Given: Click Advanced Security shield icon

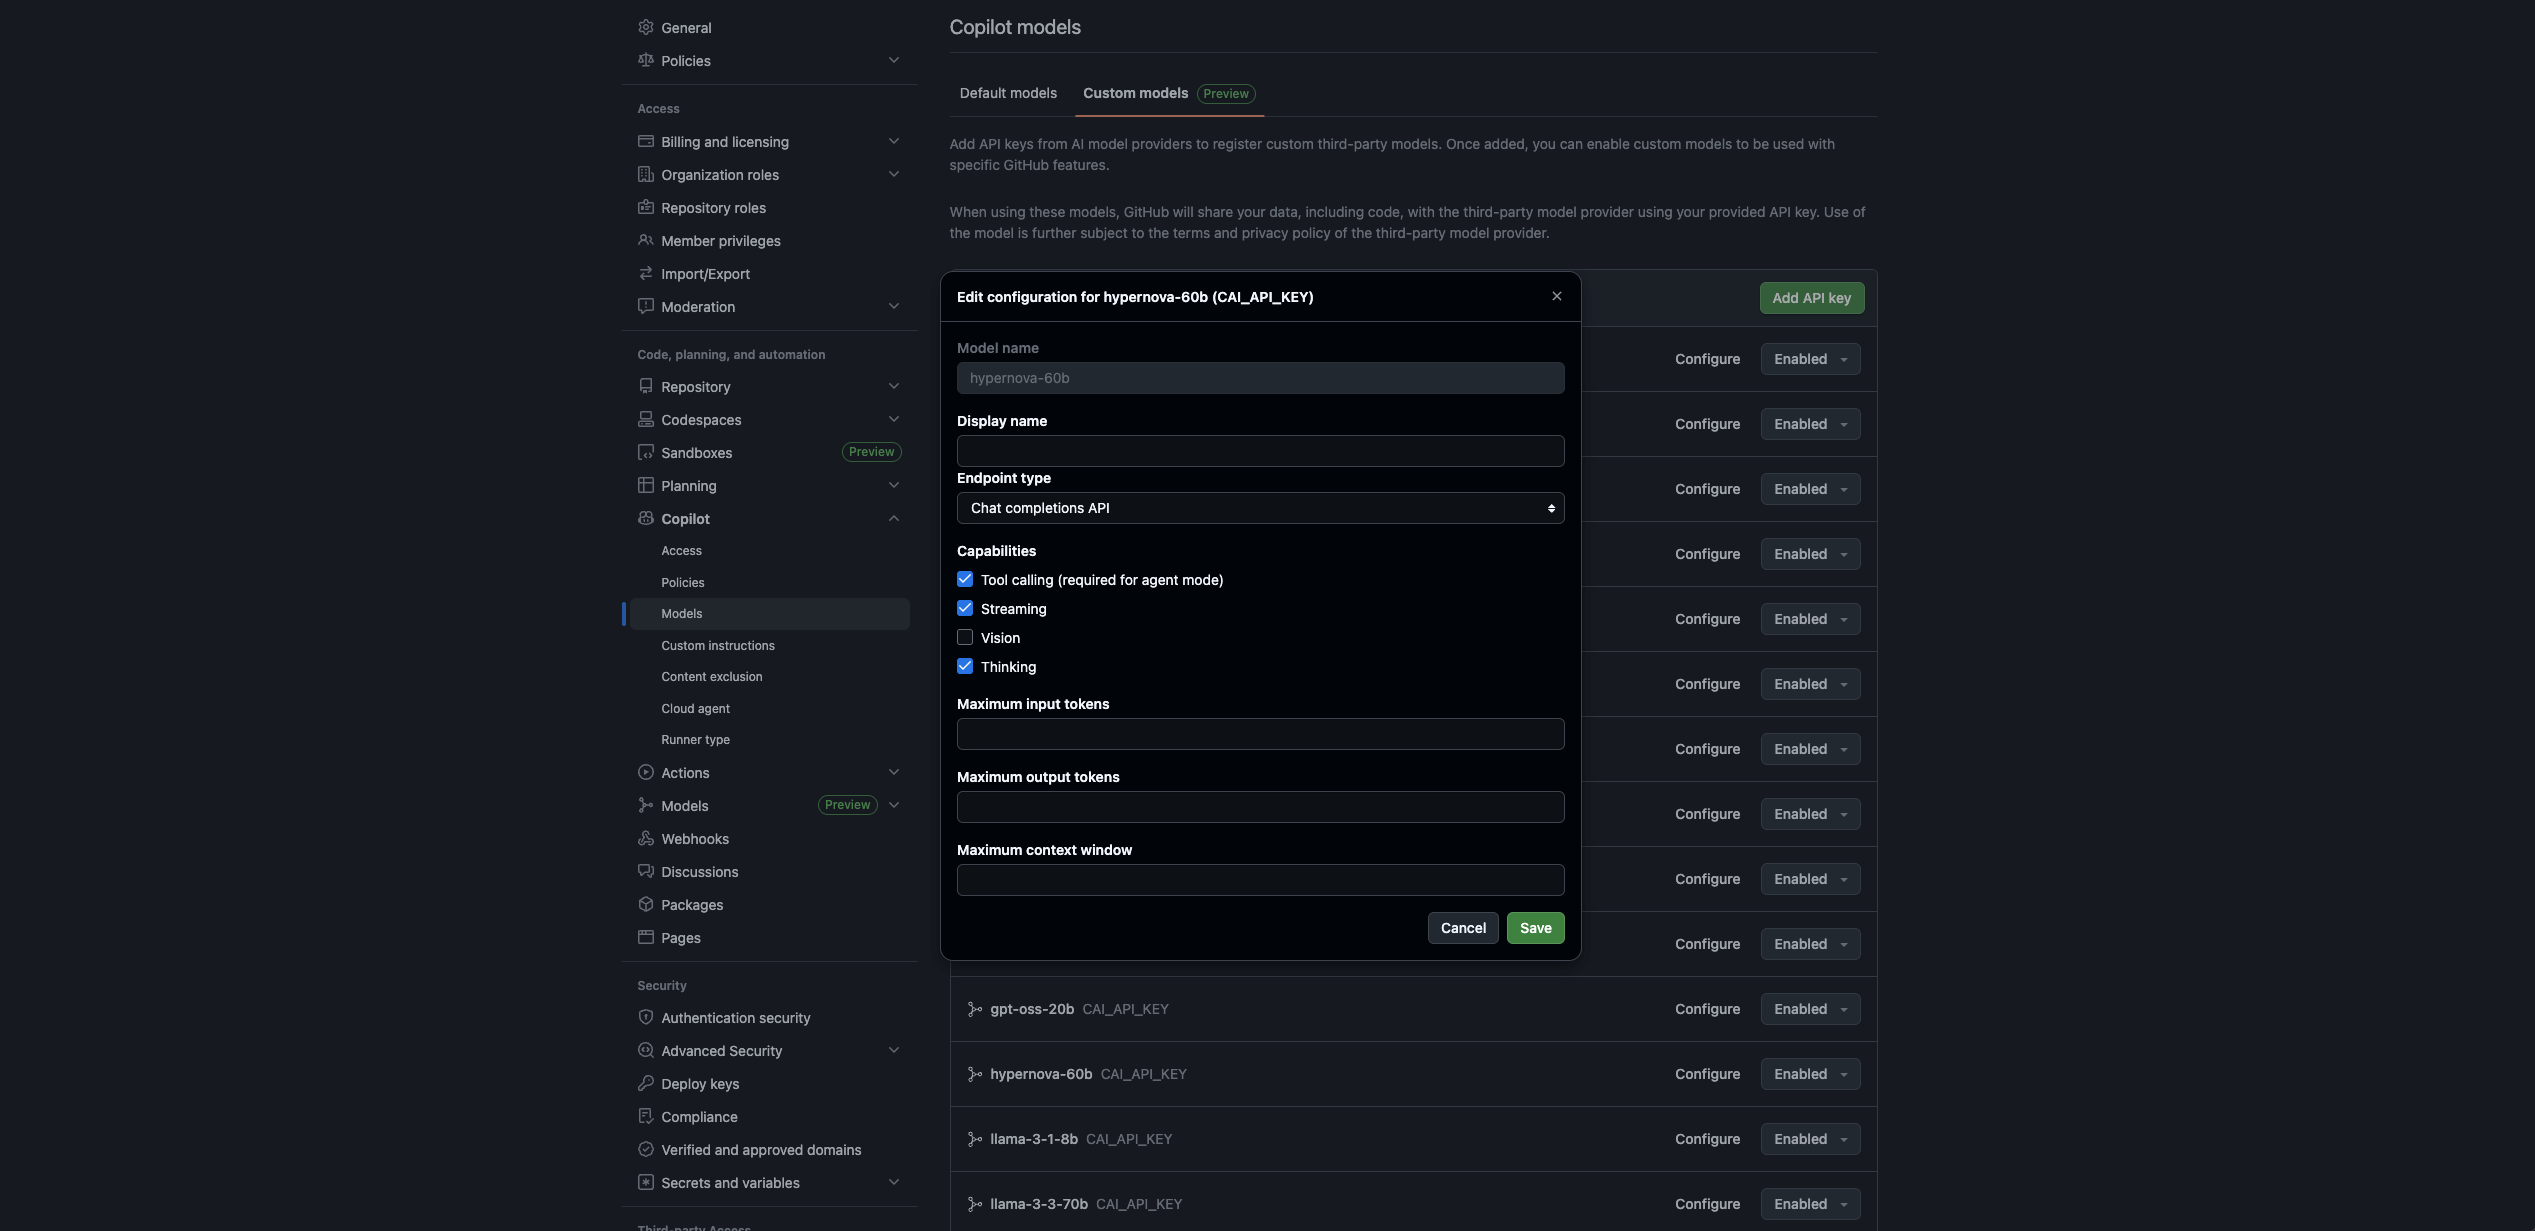Looking at the screenshot, I should click(646, 1050).
